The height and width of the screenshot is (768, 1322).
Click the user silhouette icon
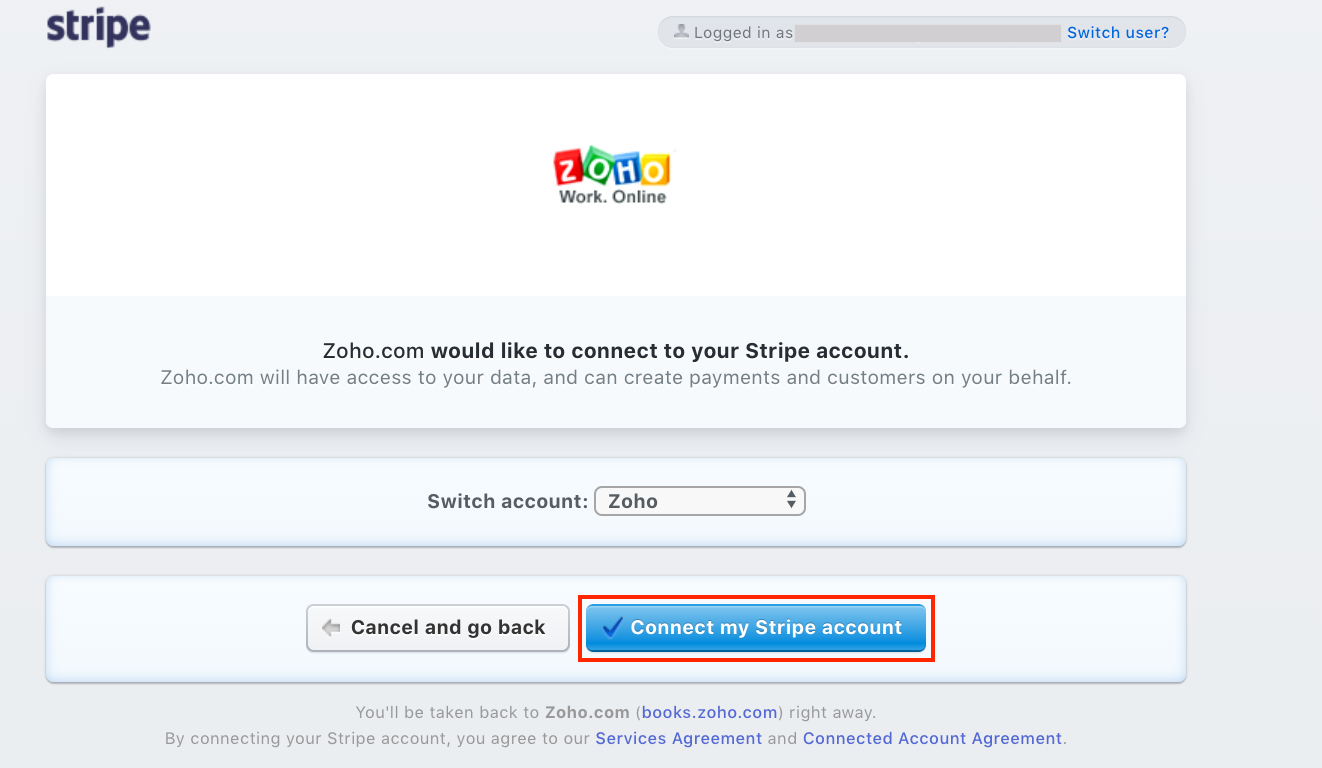(x=681, y=31)
